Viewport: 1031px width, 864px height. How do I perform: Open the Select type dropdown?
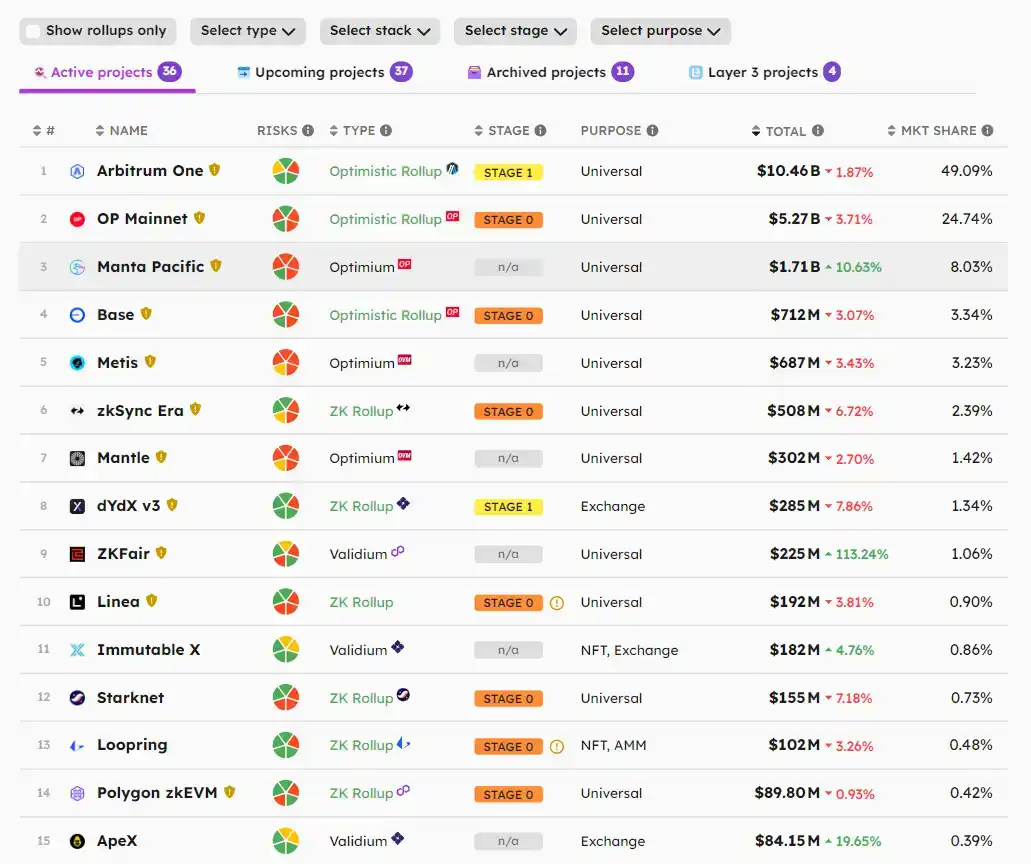(248, 31)
